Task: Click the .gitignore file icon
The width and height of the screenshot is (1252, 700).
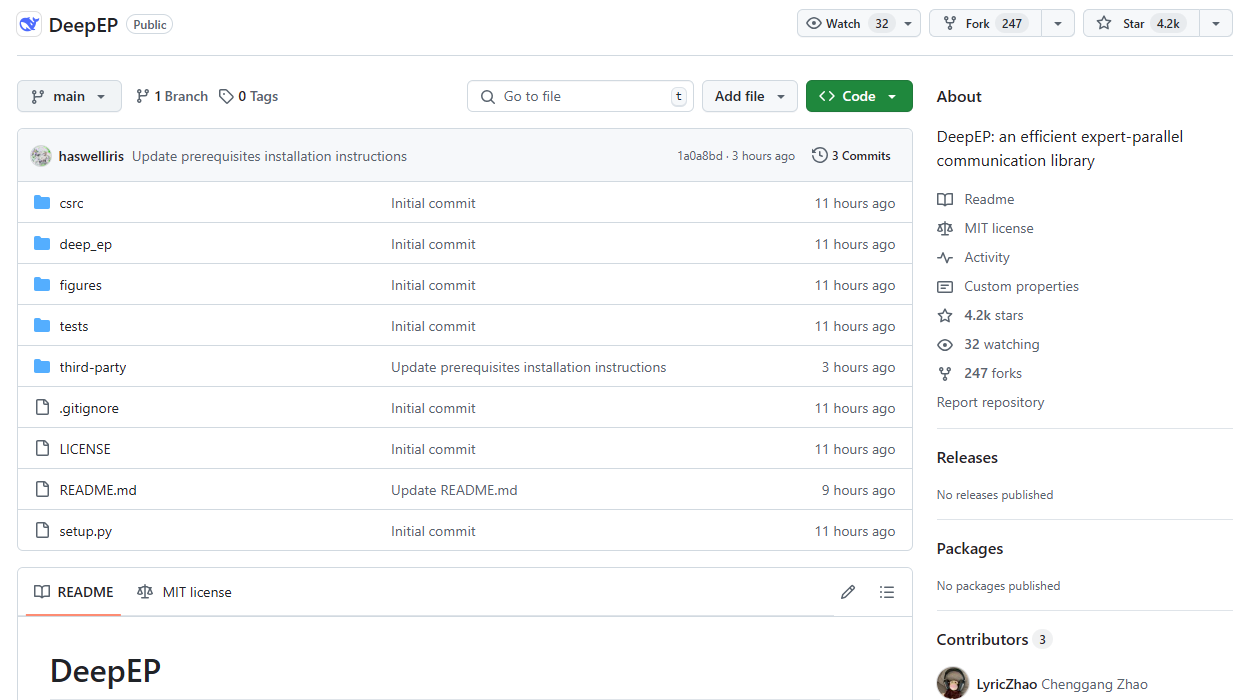Action: click(42, 408)
